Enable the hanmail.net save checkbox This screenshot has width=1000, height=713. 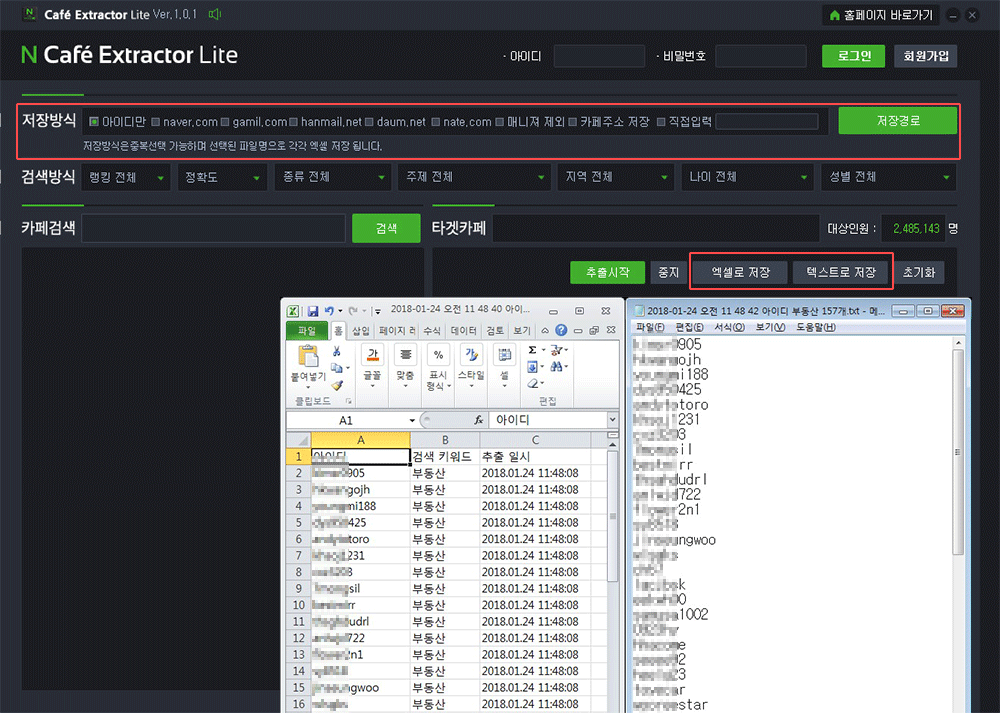tap(293, 122)
